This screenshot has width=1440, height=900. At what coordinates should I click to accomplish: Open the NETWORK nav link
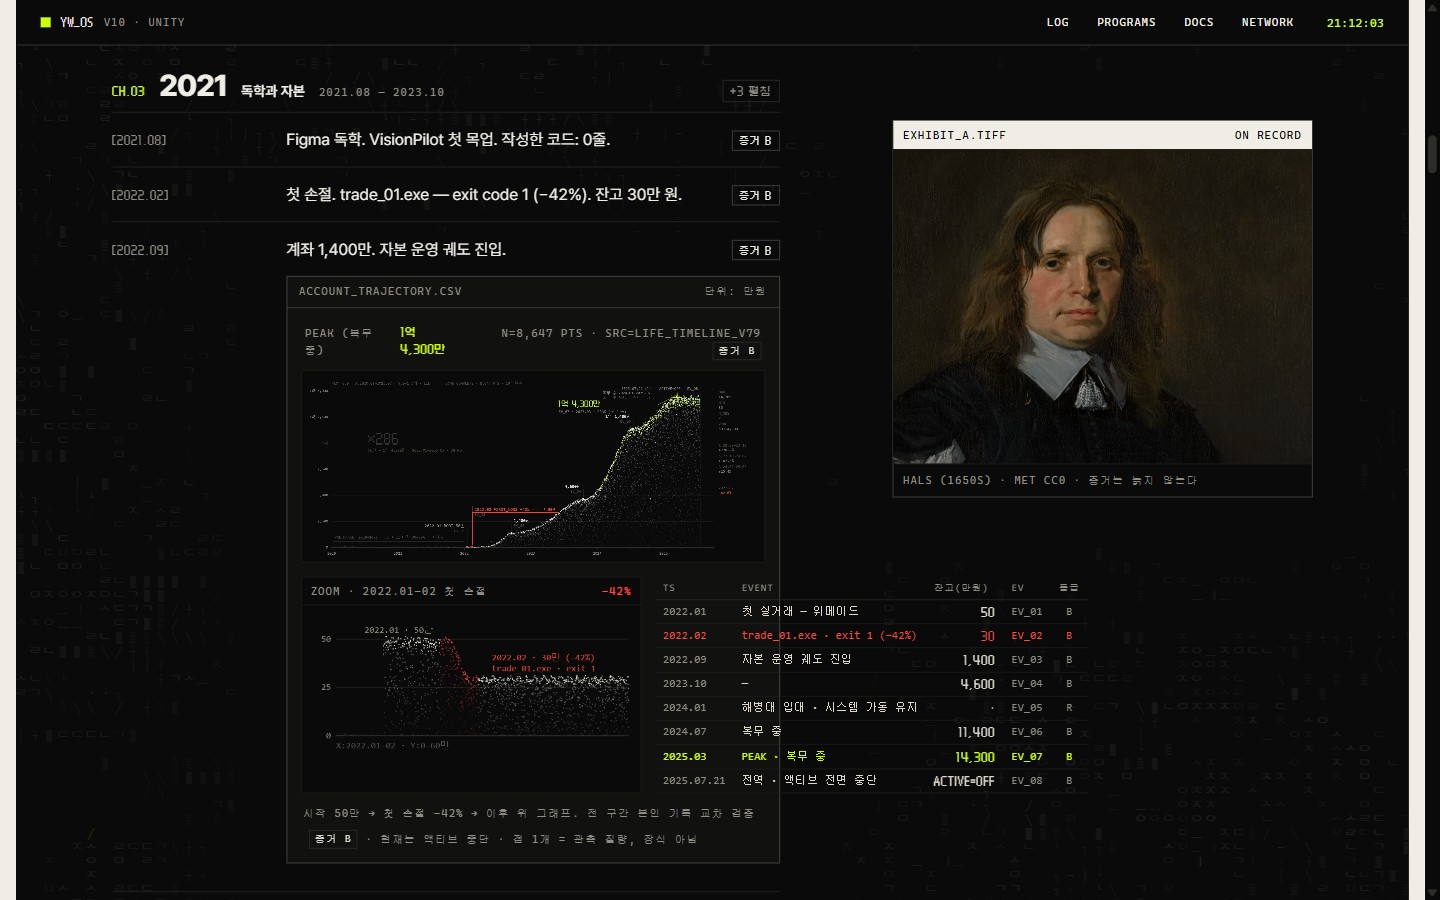1267,22
